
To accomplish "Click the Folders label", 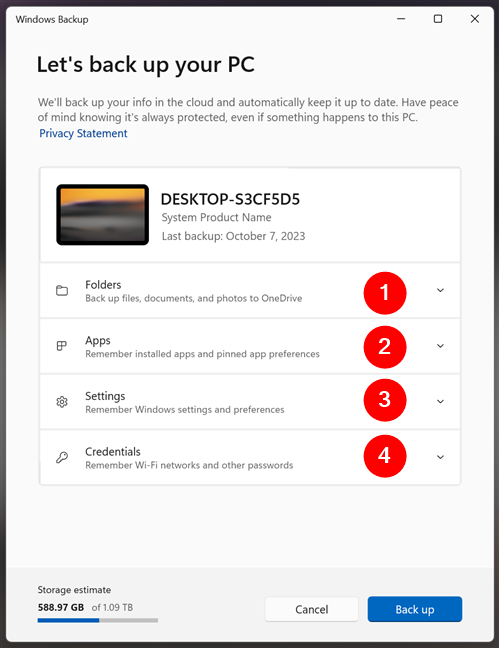I will [103, 285].
